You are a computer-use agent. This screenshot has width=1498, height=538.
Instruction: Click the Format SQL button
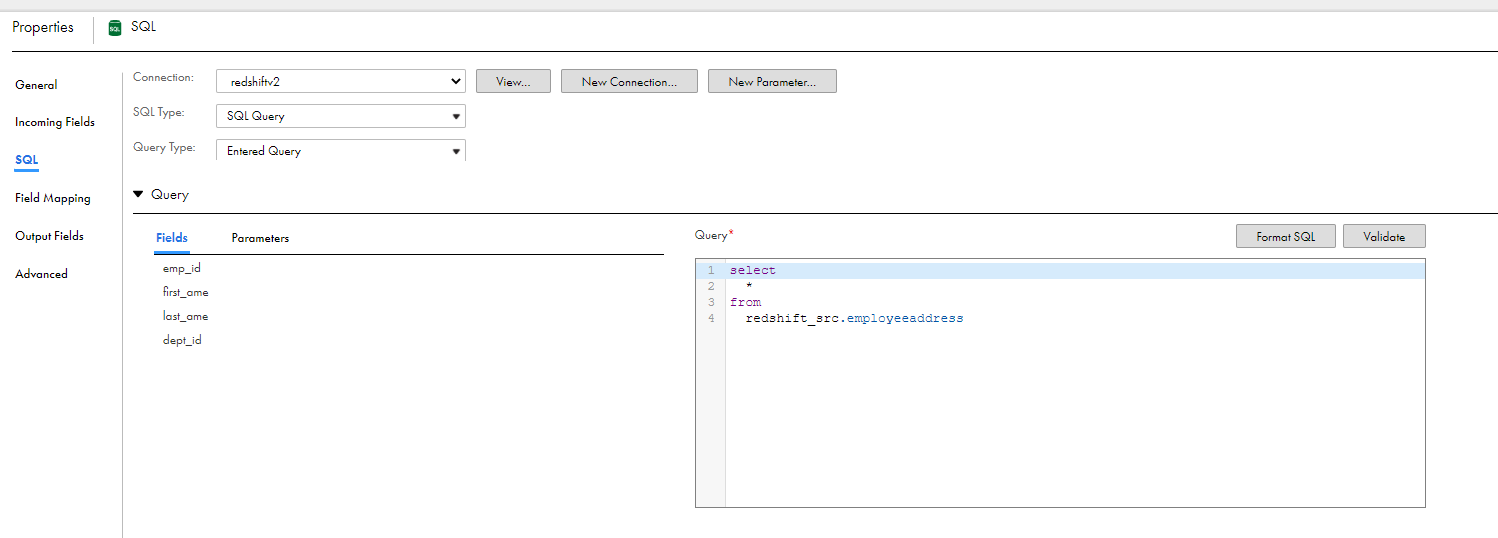1286,237
